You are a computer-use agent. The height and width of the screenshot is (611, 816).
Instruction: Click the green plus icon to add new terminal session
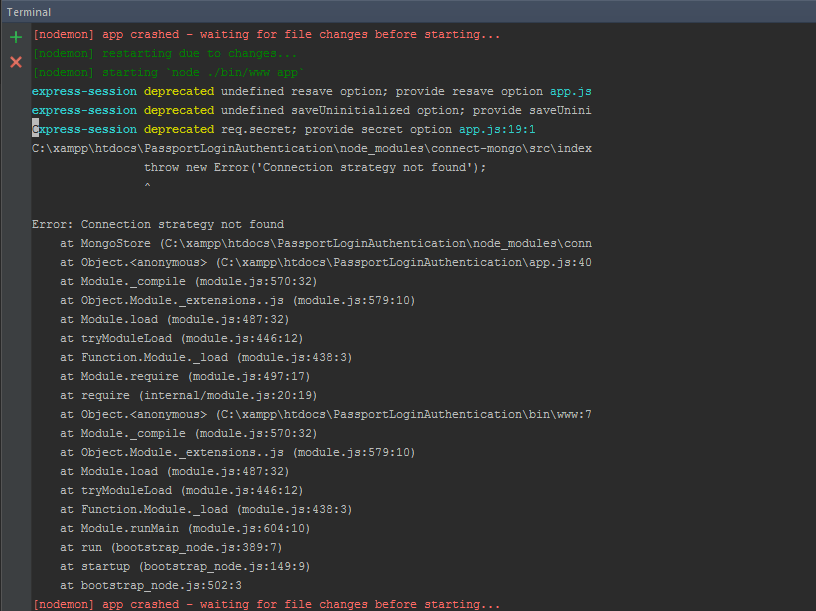[15, 36]
